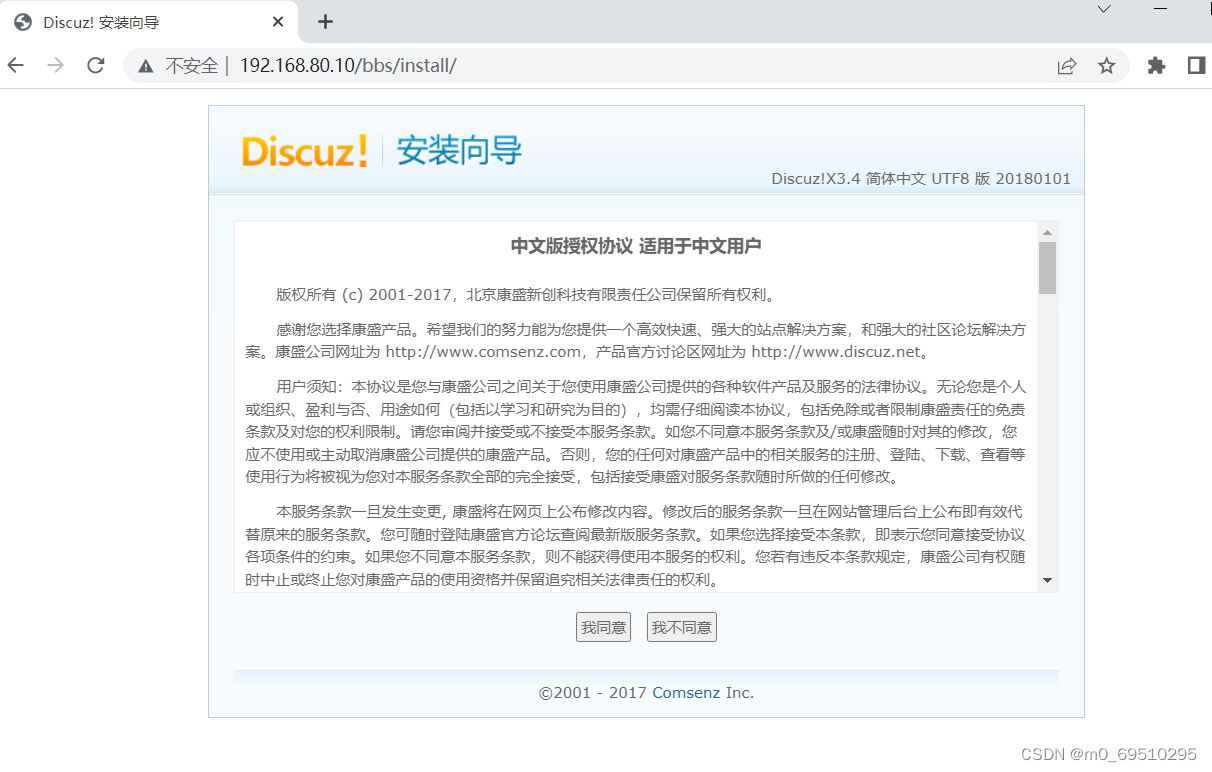Click the not-secure warning triangle icon
Screen dimensions: 1212x772
[x=146, y=66]
